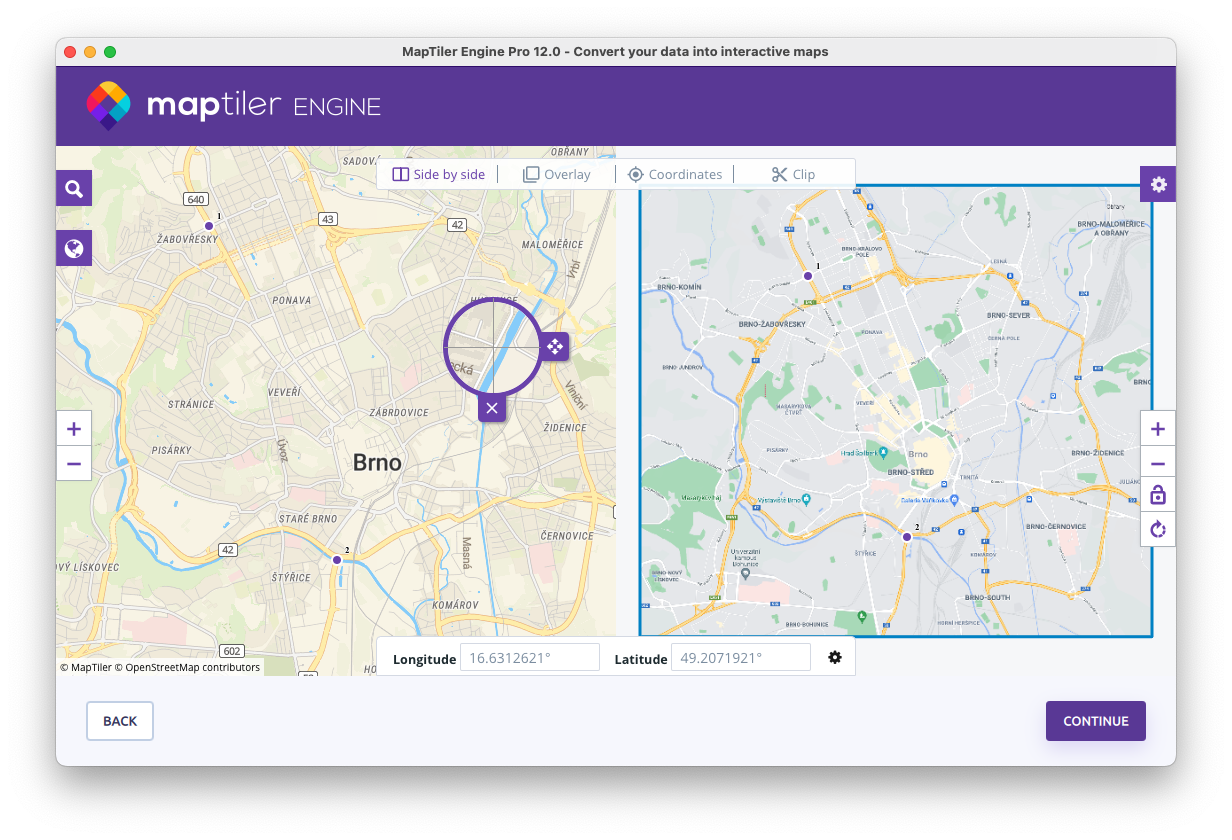Select the Coordinates tab
The image size is (1232, 840).
coord(675,174)
